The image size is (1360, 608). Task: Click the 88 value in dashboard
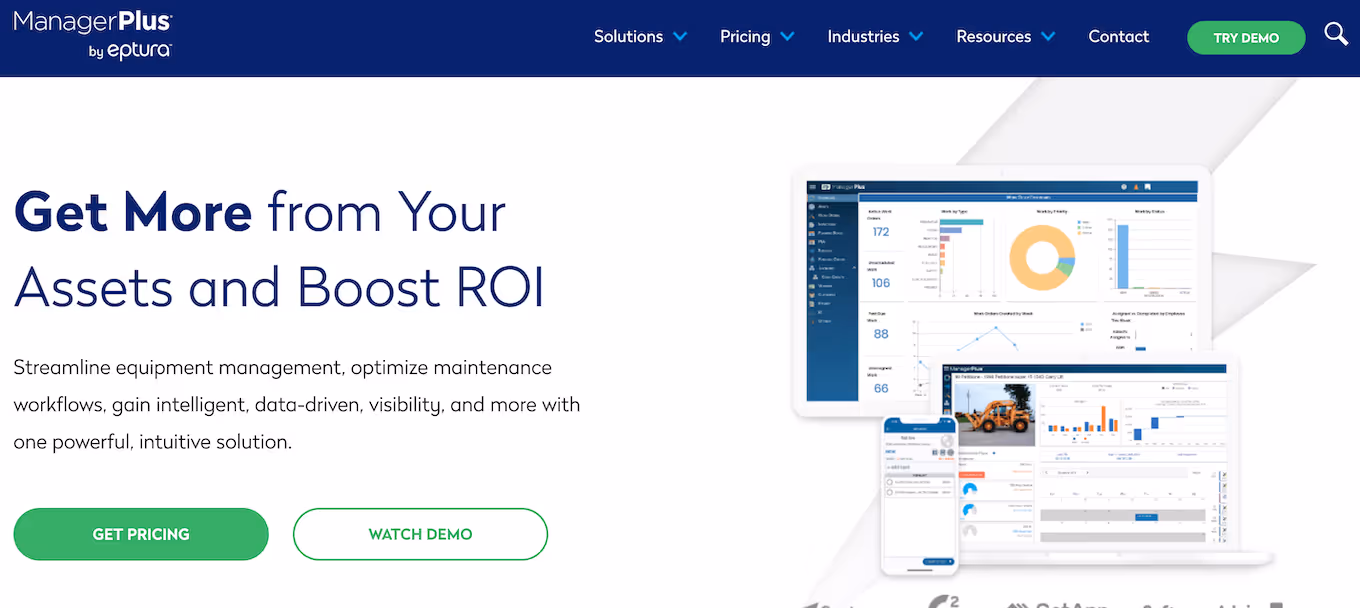coord(881,334)
